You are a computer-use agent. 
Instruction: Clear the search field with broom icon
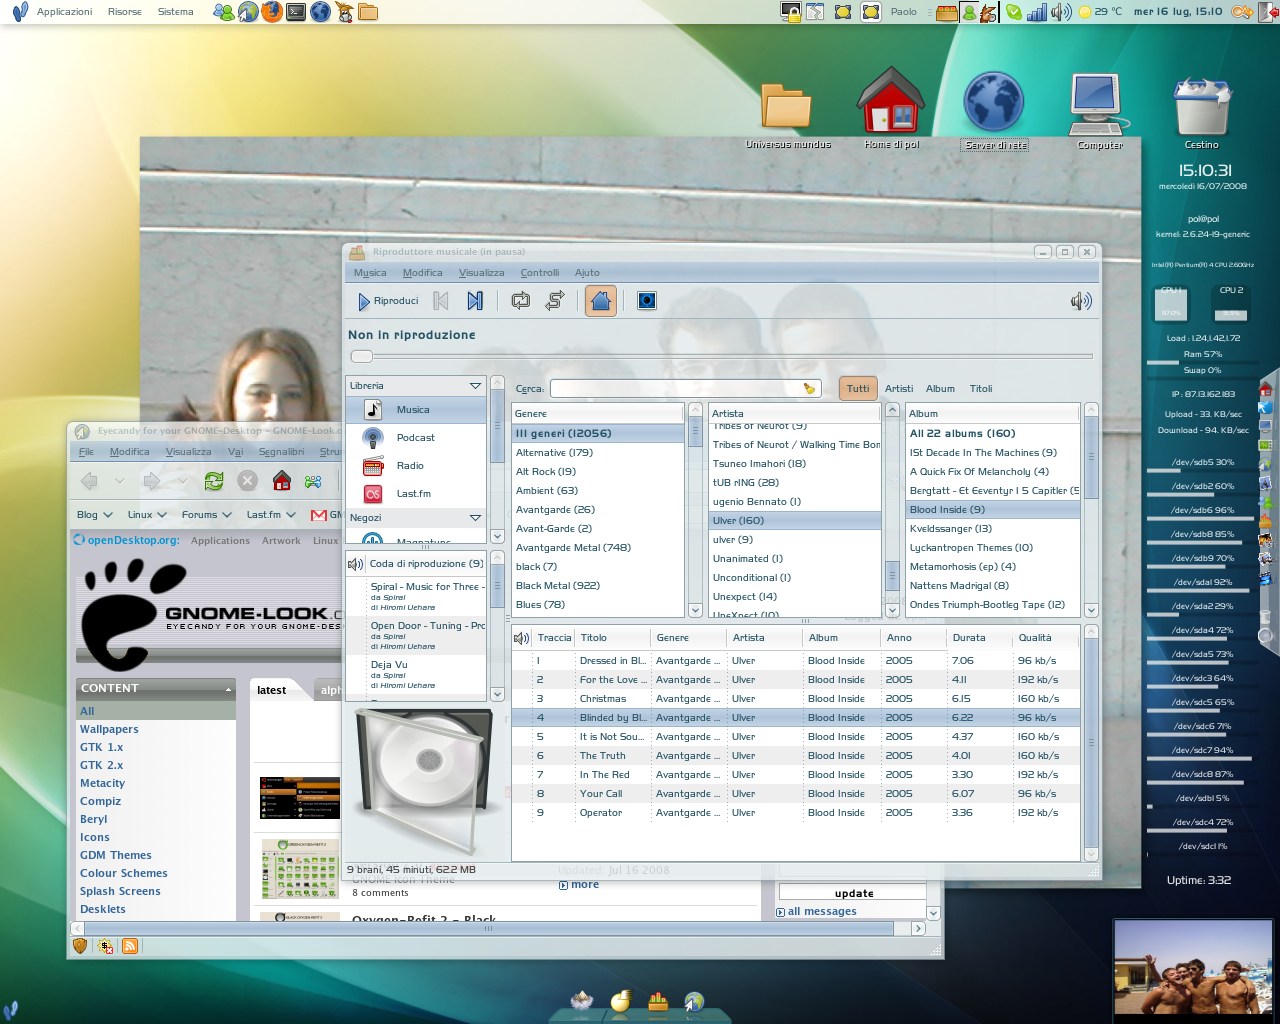[809, 388]
